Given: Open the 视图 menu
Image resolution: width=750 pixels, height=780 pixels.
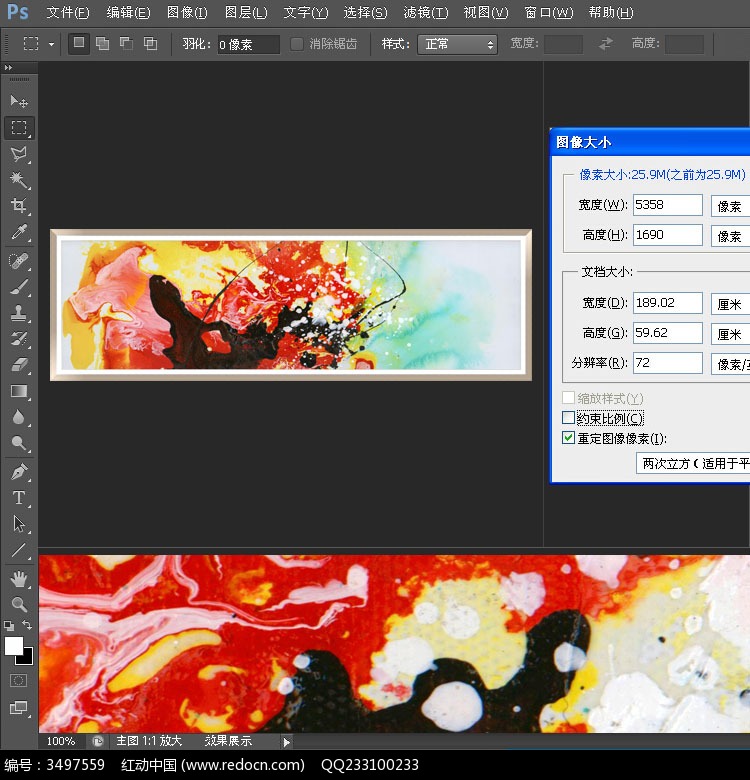Looking at the screenshot, I should click(485, 12).
